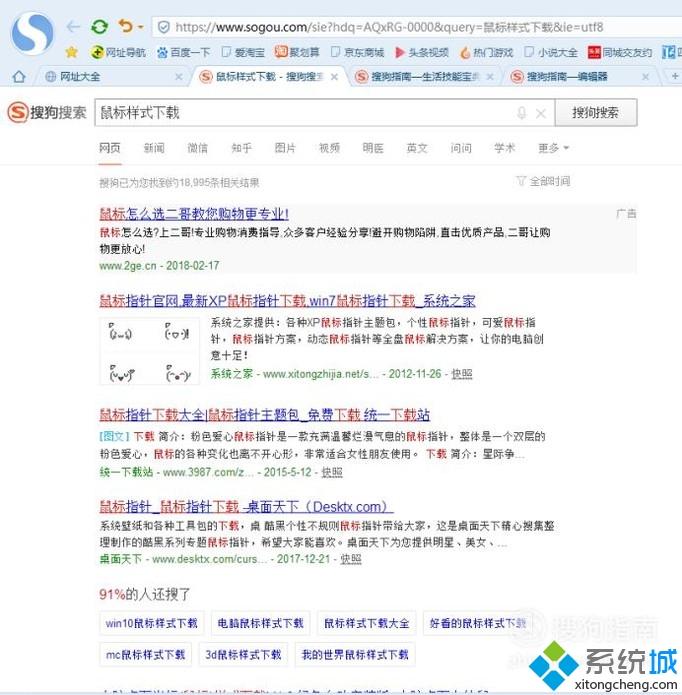682x695 pixels.
Task: Open 鼠标指针下载 桌面天下 Desktx.com result
Action: (x=246, y=506)
